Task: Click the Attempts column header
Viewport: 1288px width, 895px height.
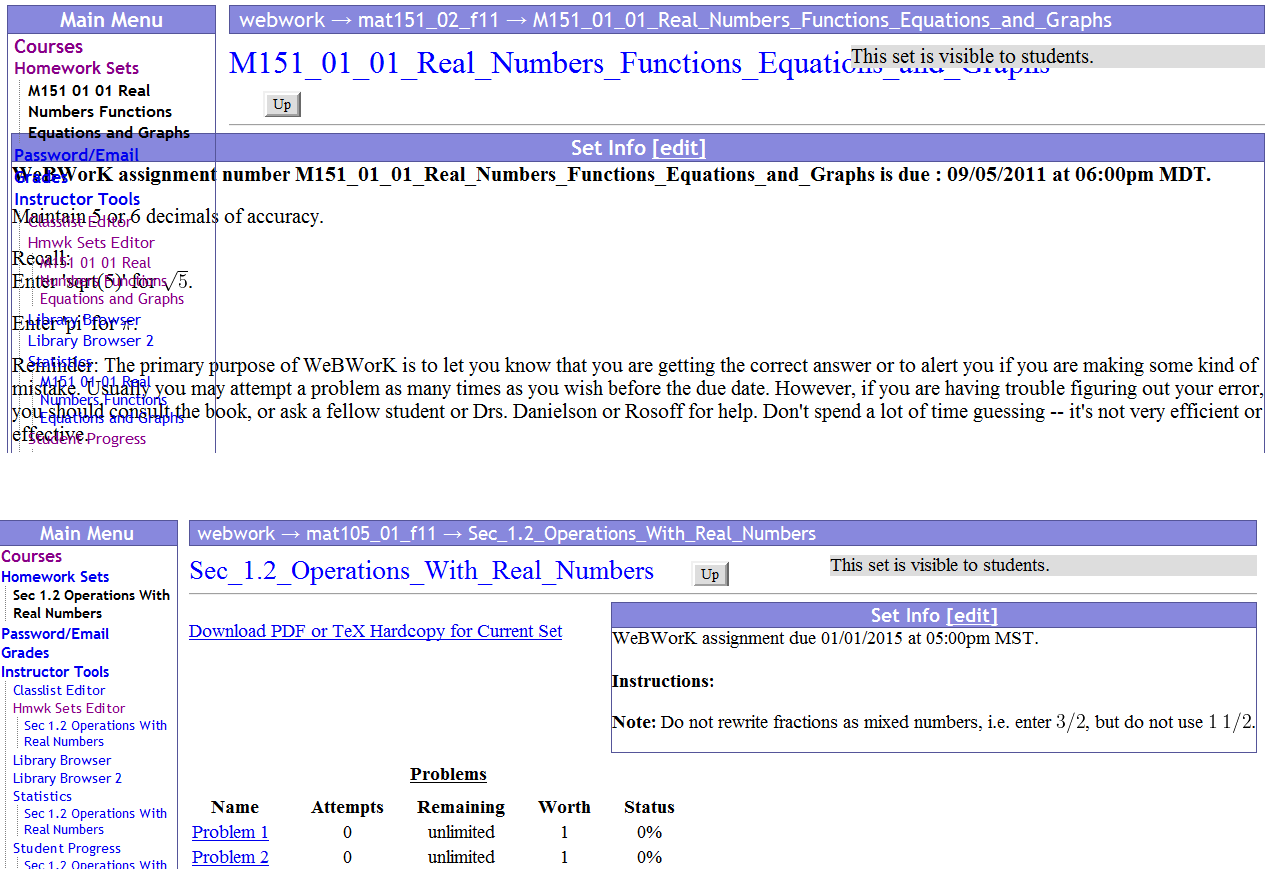Action: coord(347,807)
